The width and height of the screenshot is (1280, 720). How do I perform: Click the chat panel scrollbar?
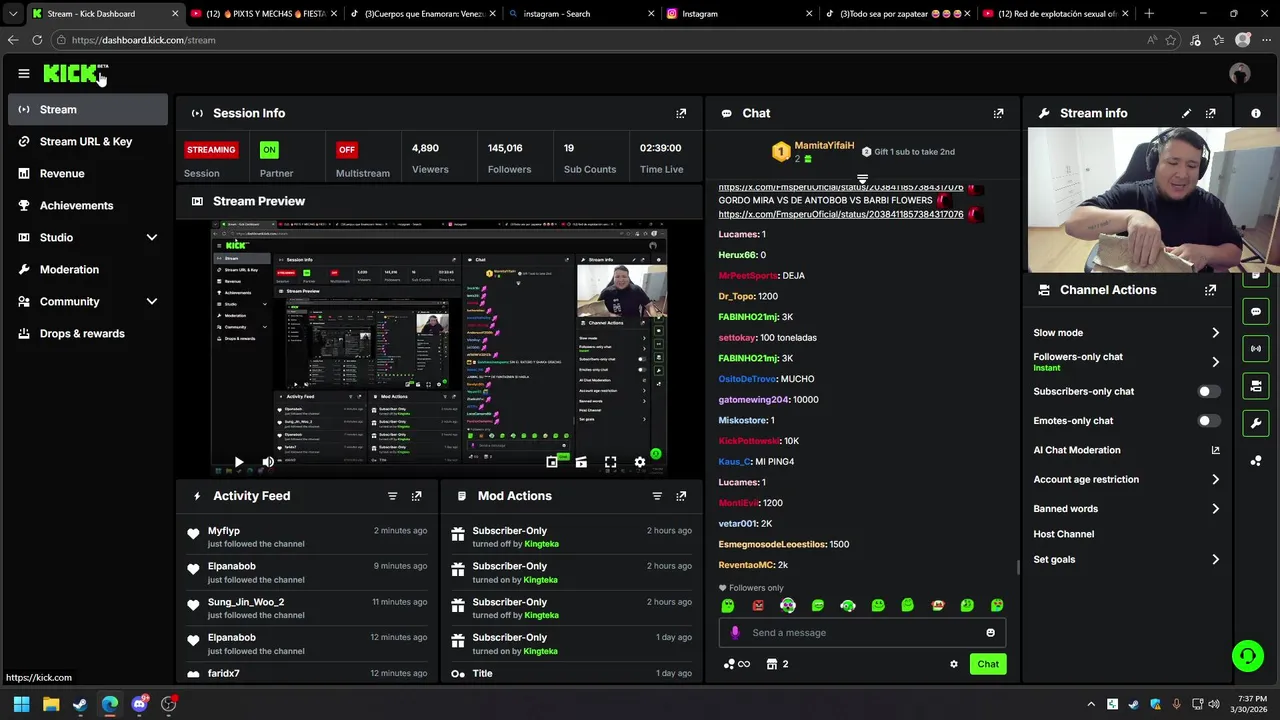1018,567
